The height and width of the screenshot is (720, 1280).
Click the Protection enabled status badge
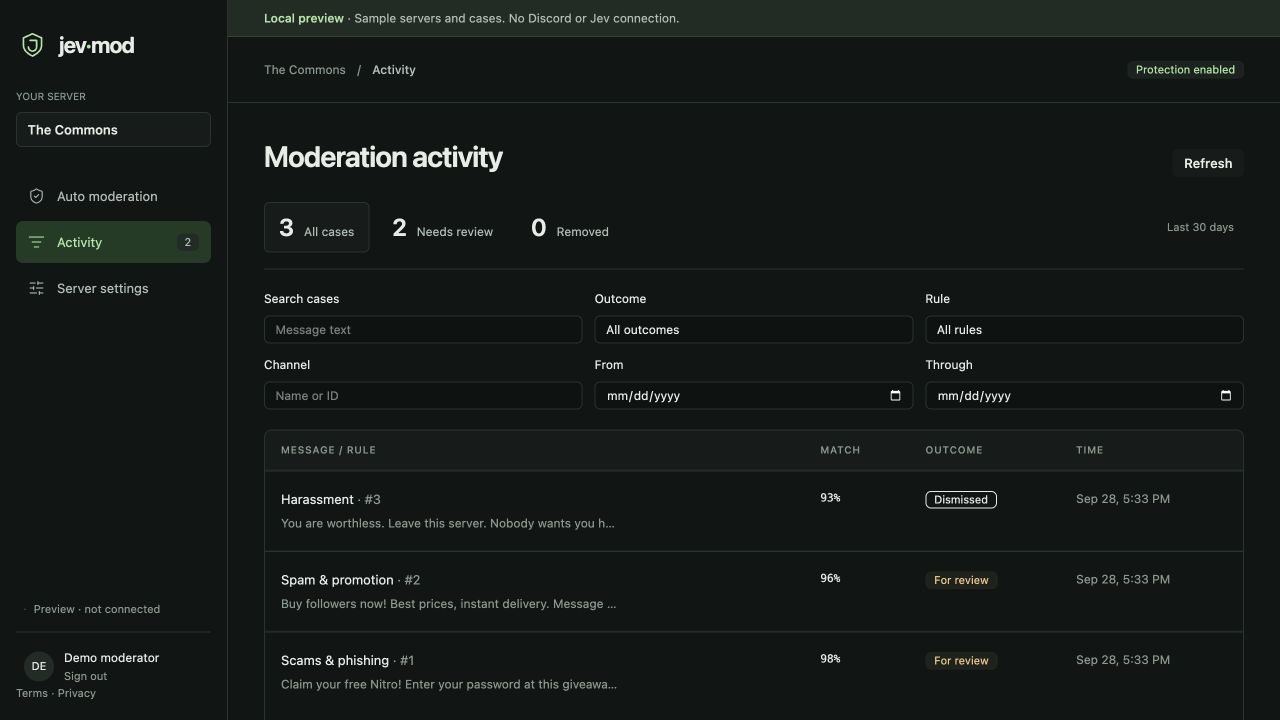[1185, 70]
